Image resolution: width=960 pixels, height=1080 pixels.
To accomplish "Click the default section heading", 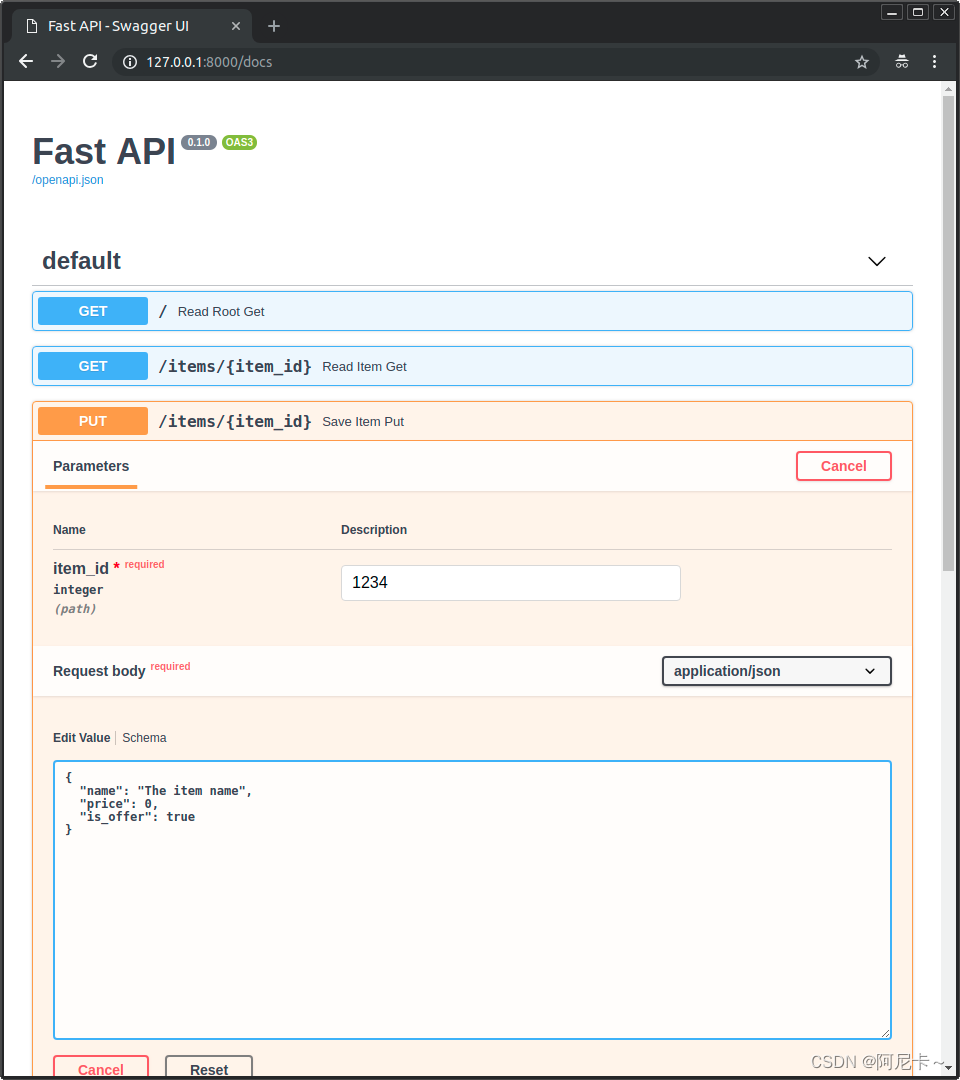I will tap(81, 261).
